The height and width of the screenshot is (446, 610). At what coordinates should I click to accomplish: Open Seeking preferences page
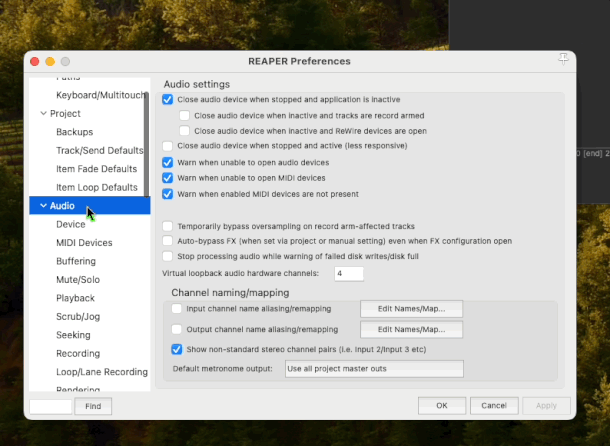73,335
